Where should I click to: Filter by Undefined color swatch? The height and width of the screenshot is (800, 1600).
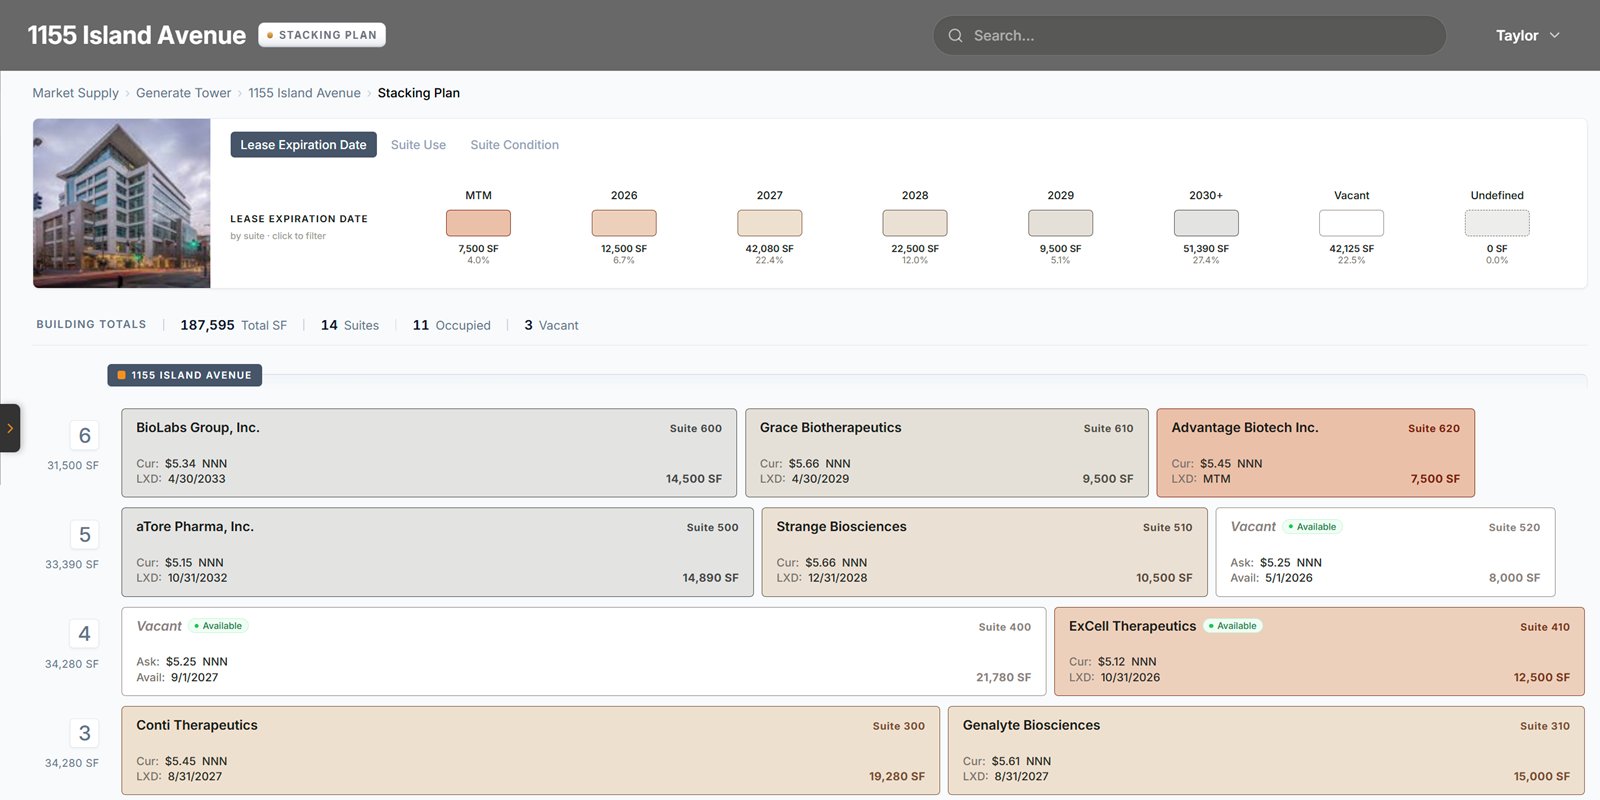[1497, 223]
